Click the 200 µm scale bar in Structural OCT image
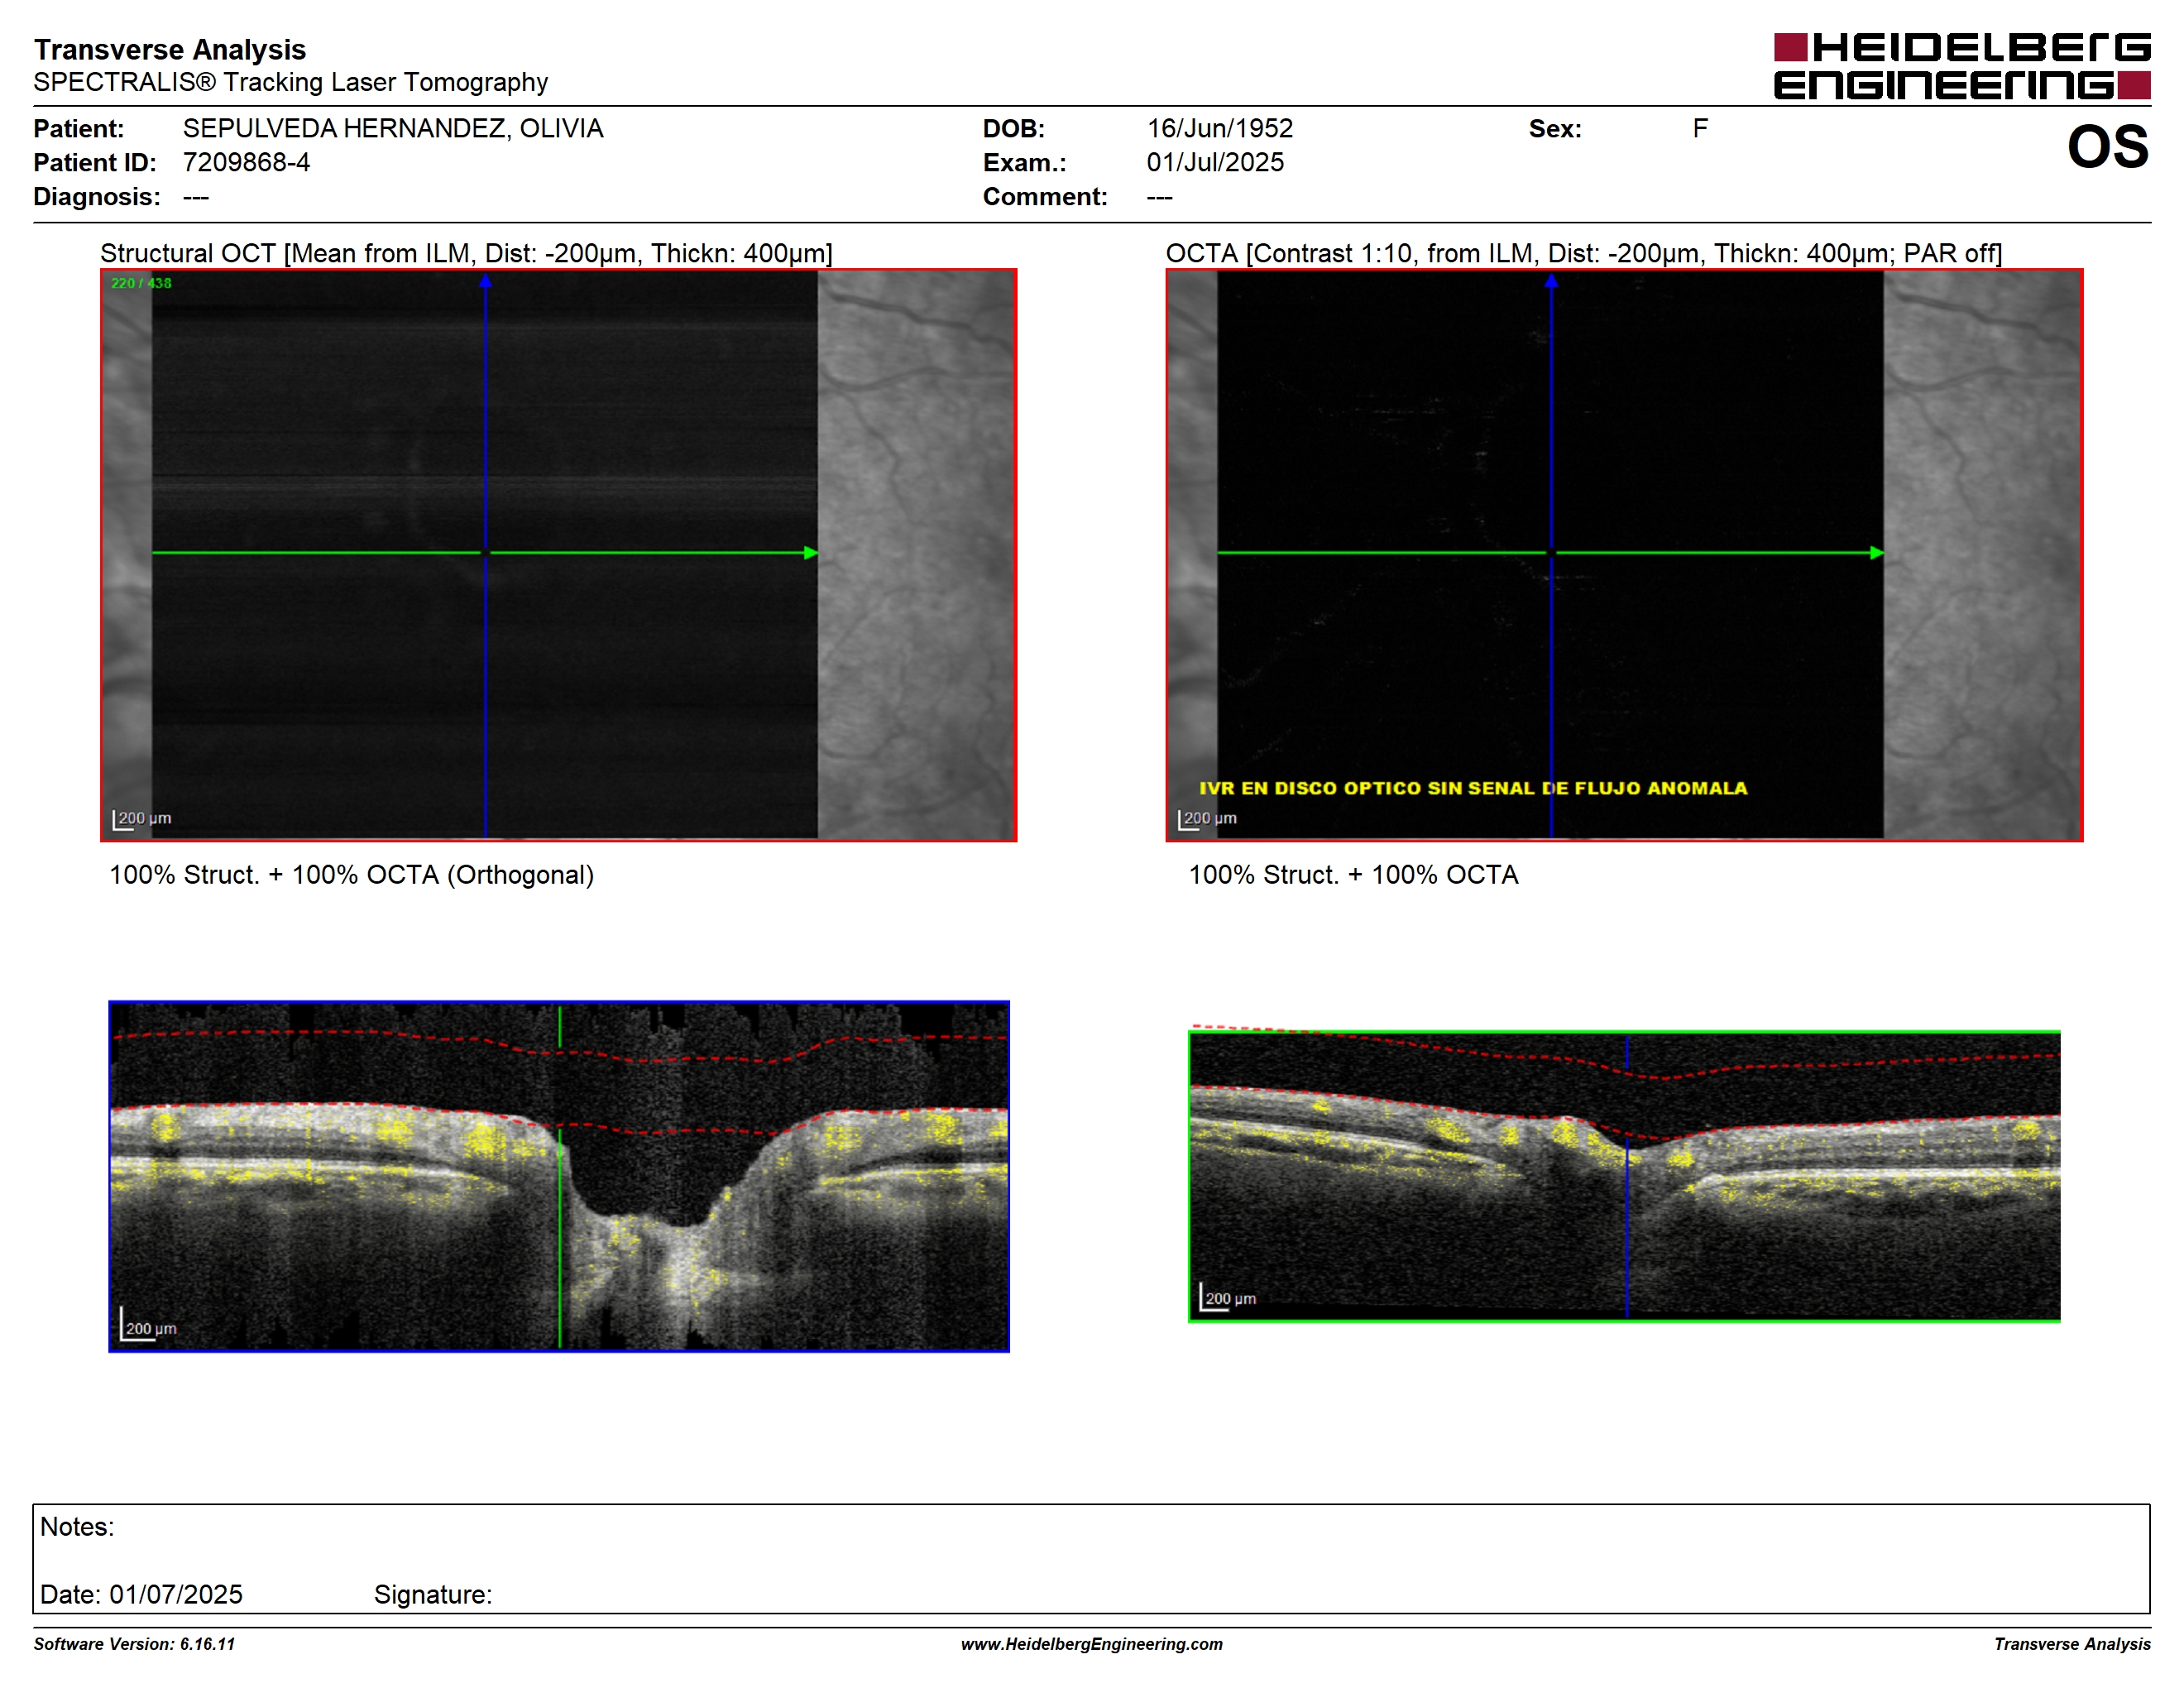 point(142,819)
